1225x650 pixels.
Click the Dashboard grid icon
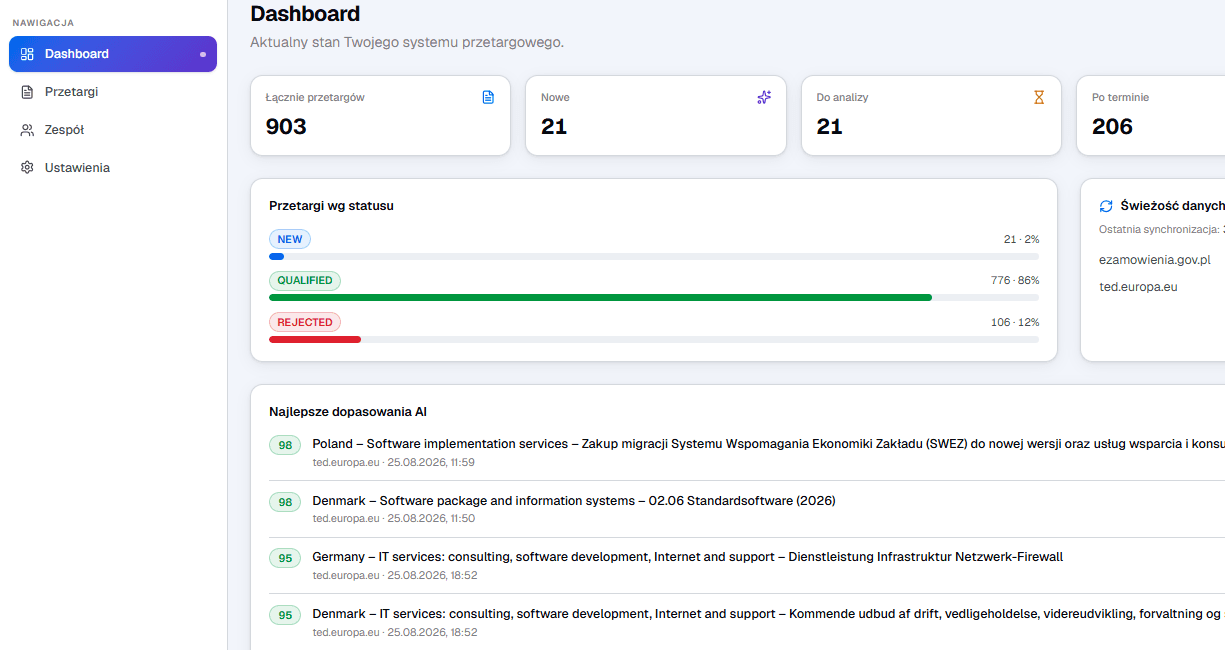click(x=27, y=54)
